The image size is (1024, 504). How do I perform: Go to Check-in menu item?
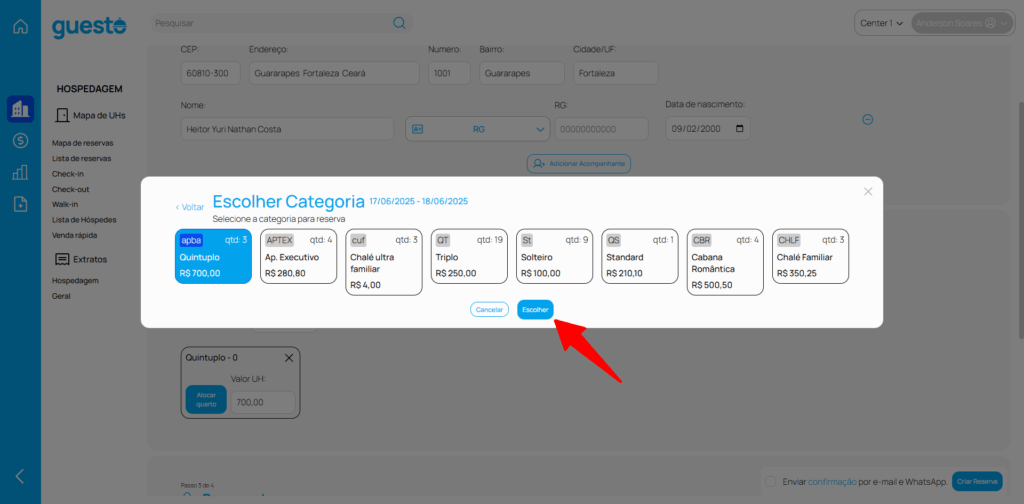[68, 174]
